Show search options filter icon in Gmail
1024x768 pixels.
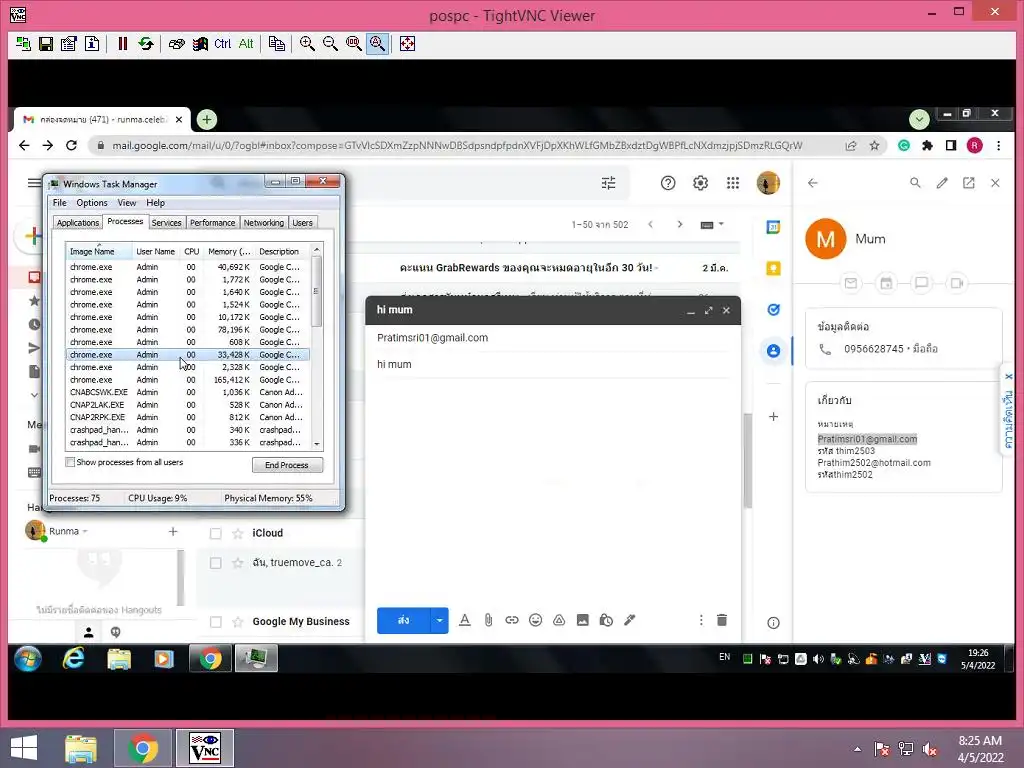pos(609,184)
